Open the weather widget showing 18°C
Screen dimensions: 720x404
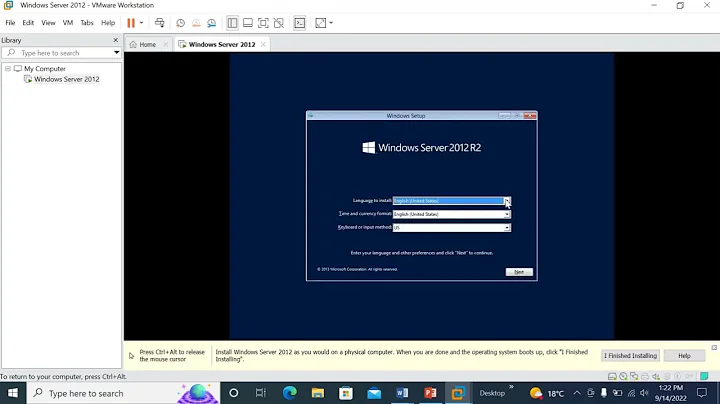click(x=546, y=393)
